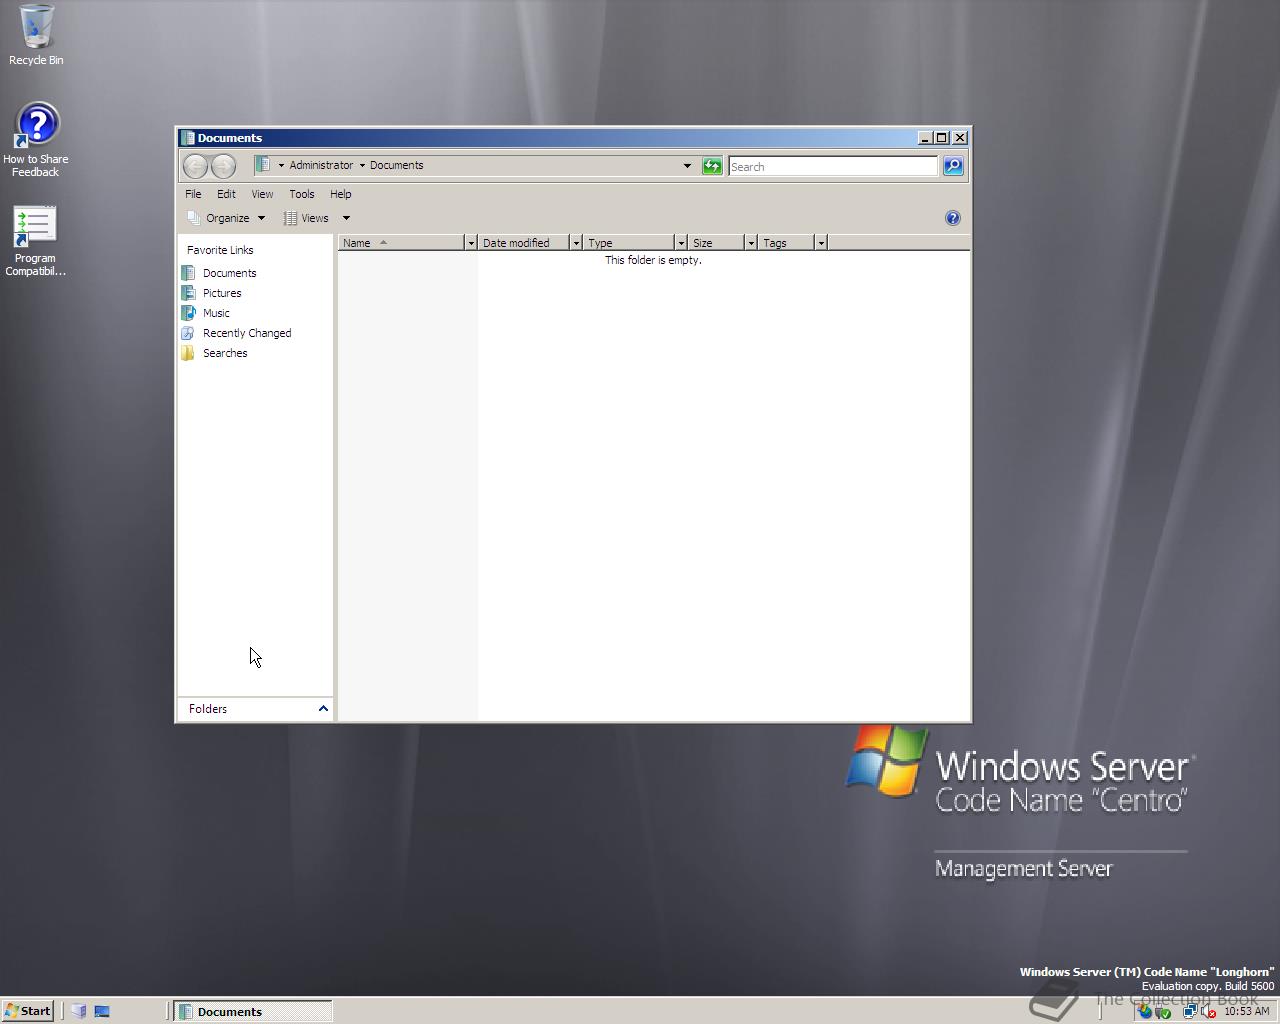
Task: Open the Size column filter dropdown
Action: click(751, 243)
